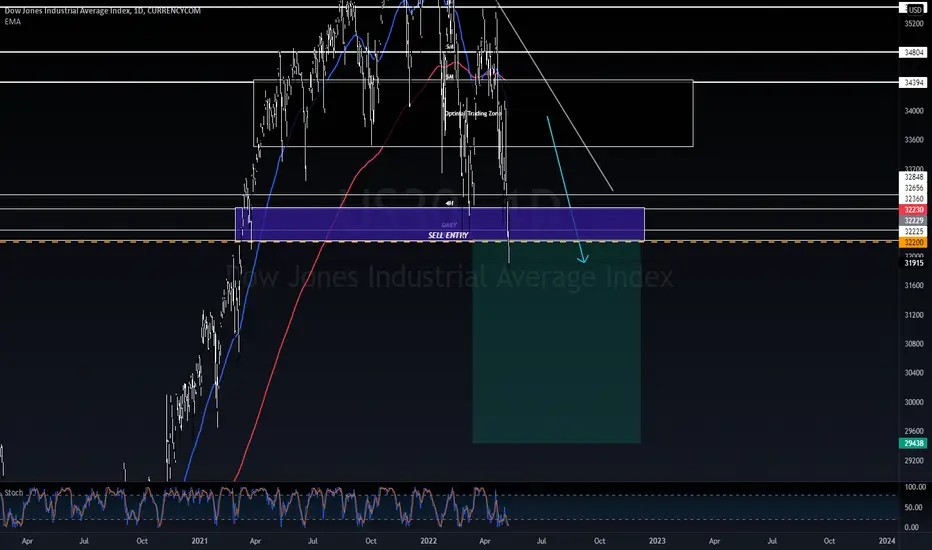Open the USD currency selector
Image resolution: width=932 pixels, height=550 pixels.
pos(915,10)
